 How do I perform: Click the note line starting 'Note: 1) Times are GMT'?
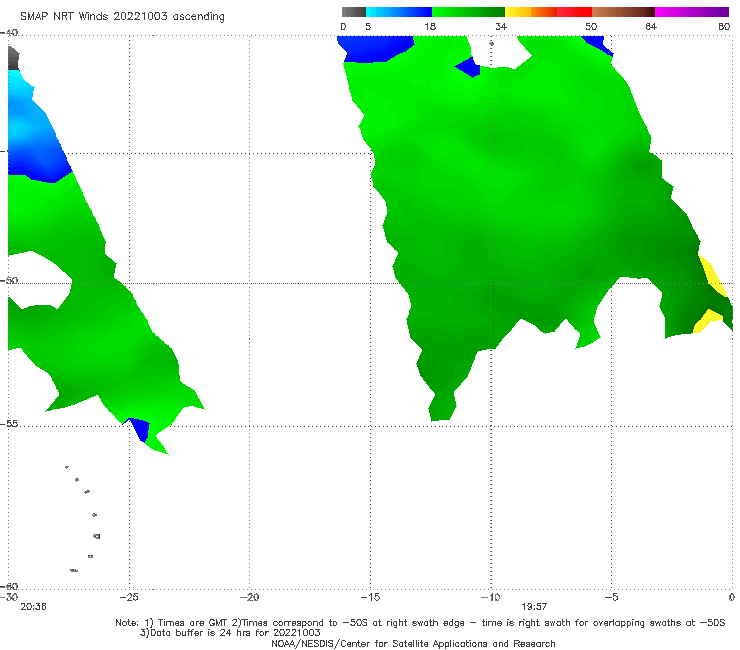pyautogui.click(x=420, y=623)
